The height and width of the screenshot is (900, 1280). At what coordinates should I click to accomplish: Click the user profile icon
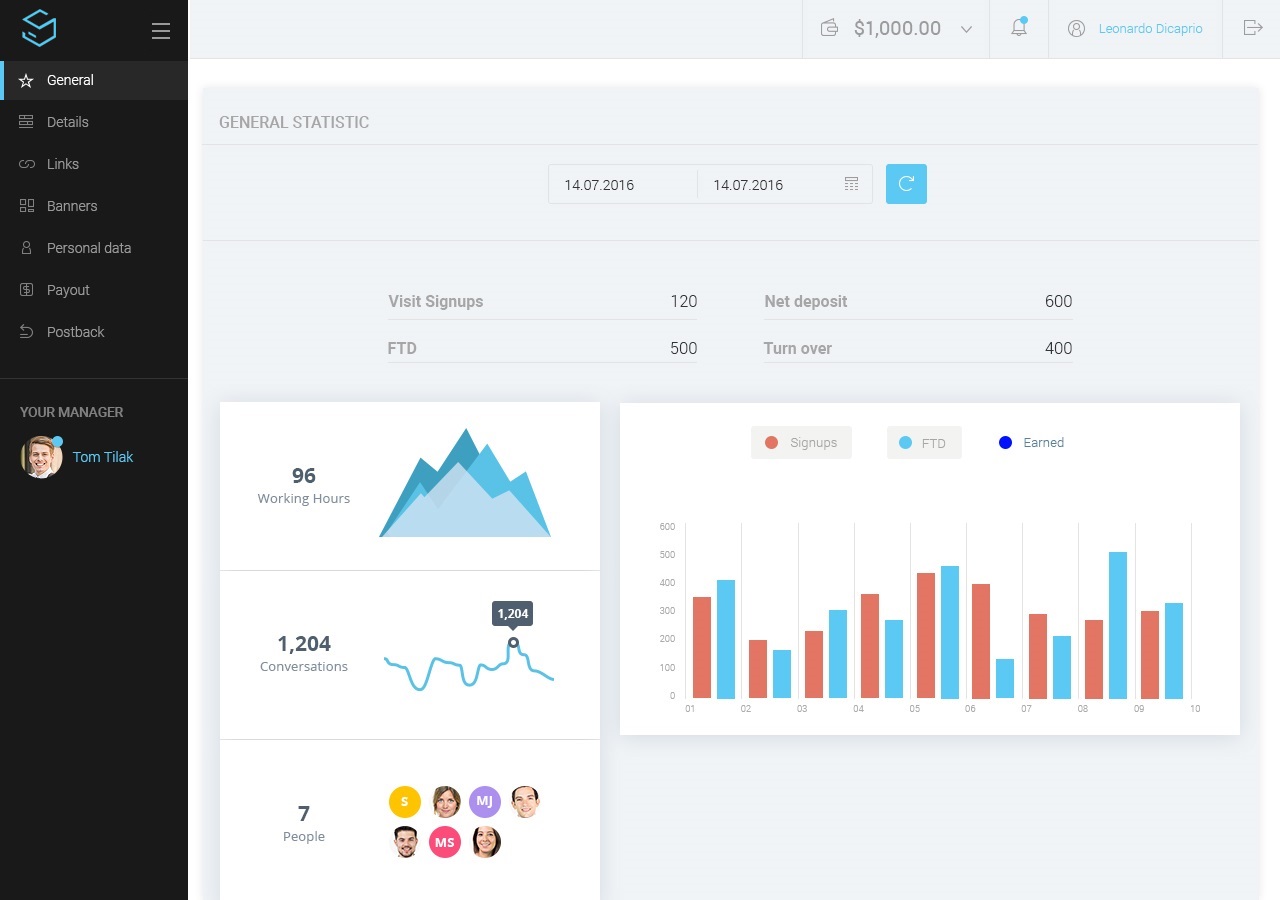1076,29
